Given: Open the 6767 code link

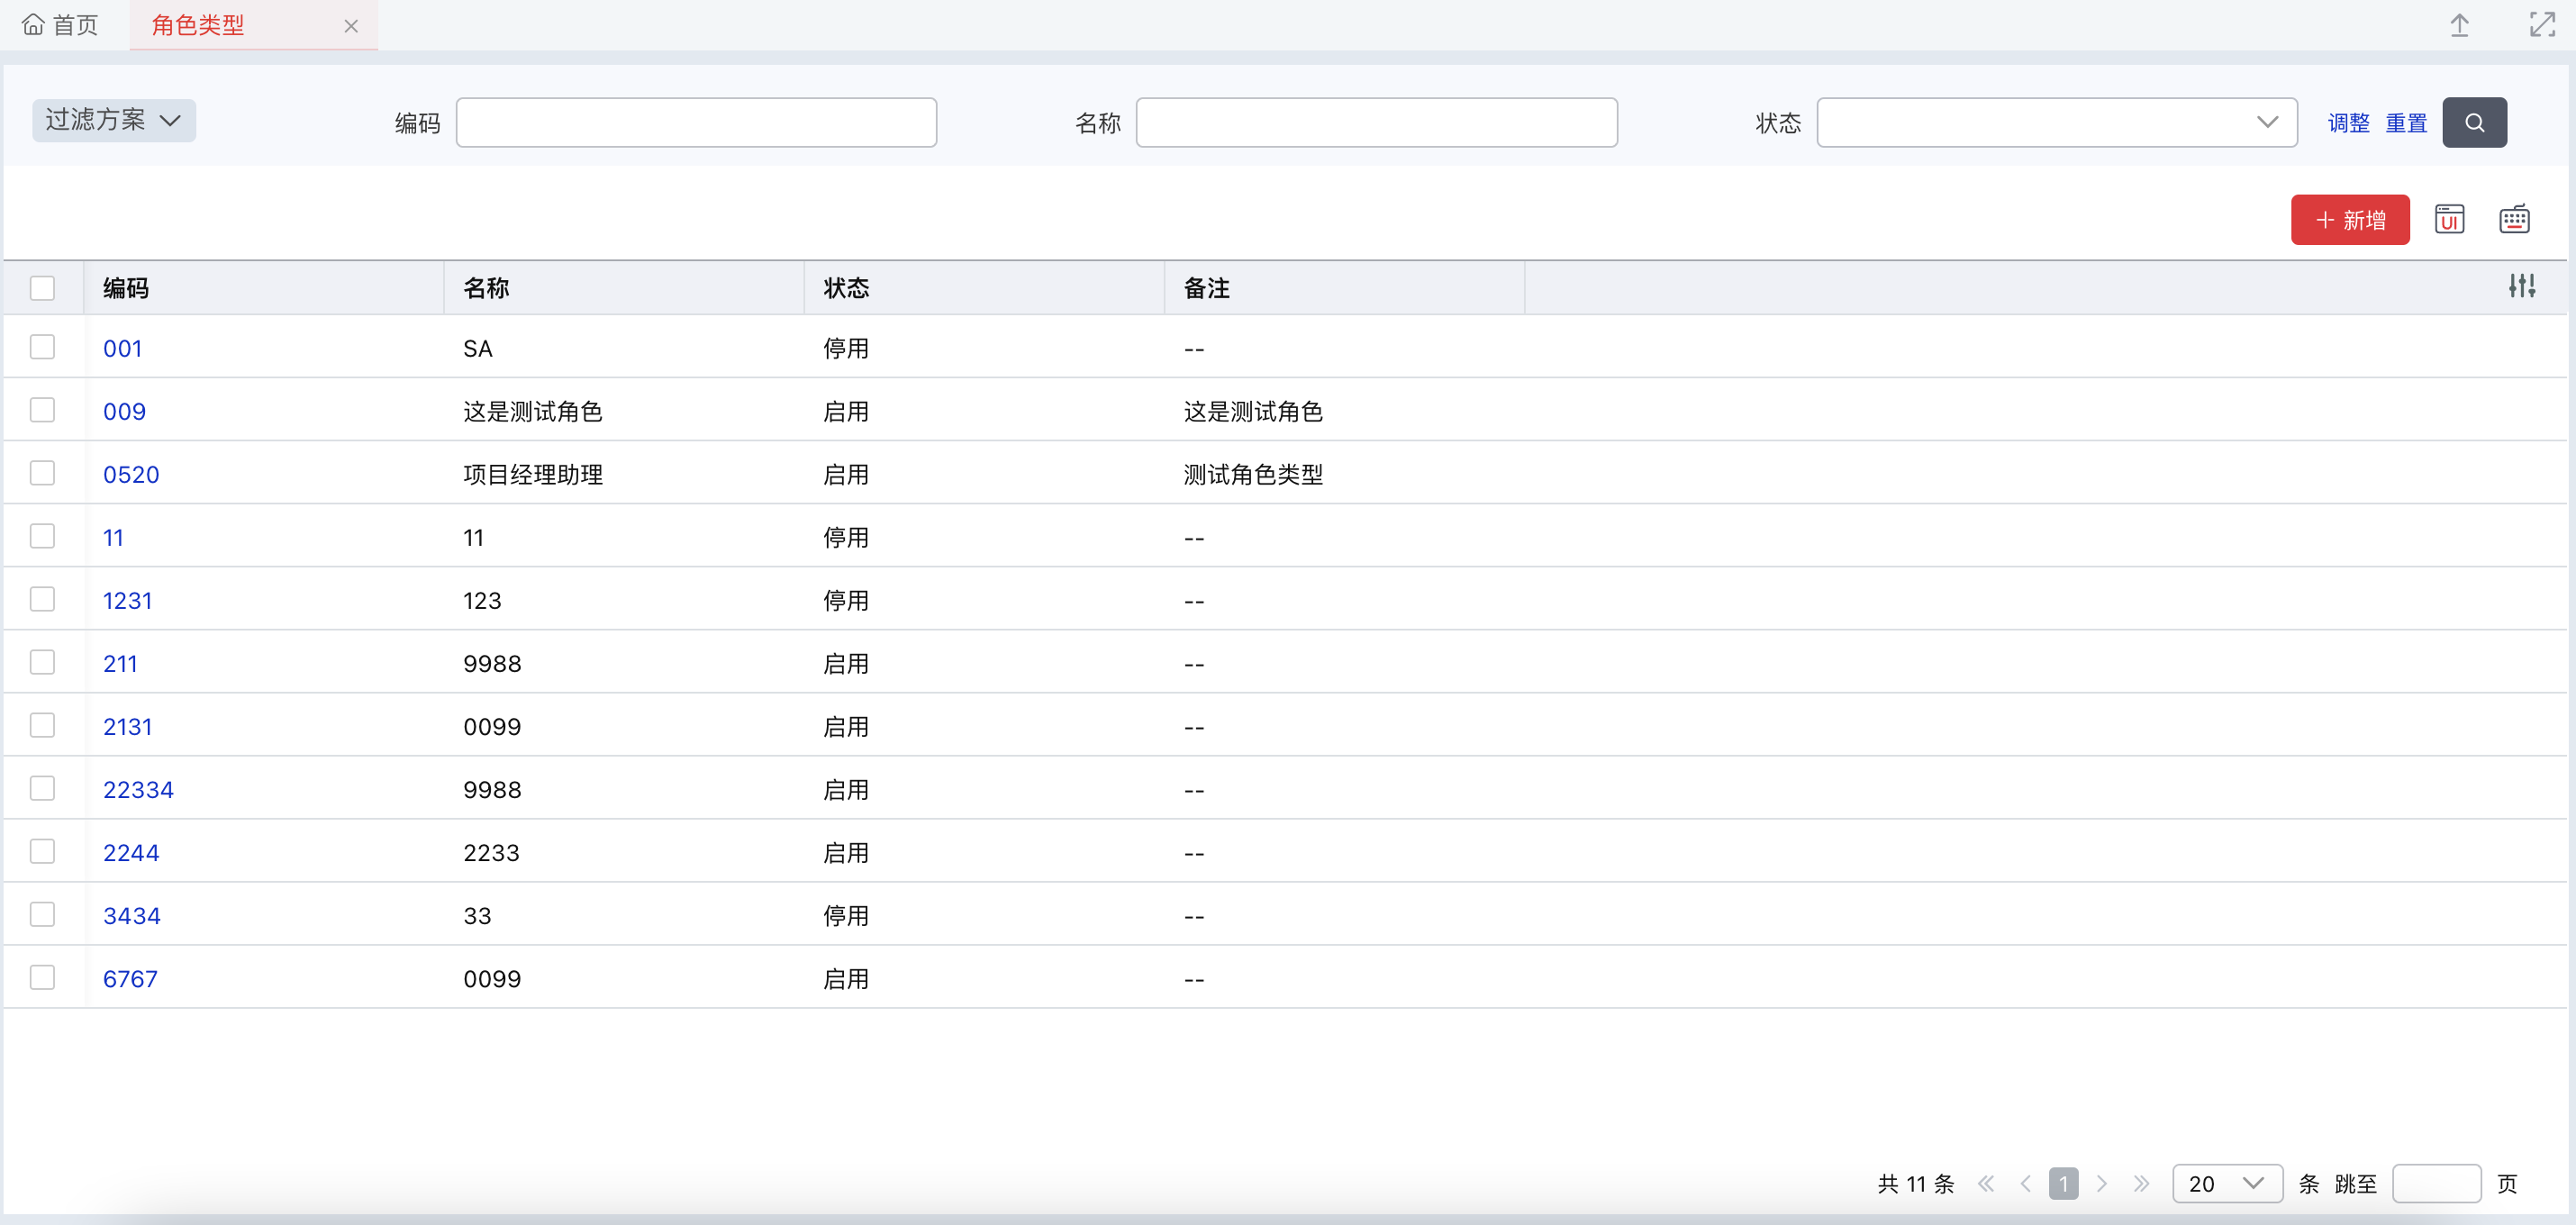Looking at the screenshot, I should (130, 979).
